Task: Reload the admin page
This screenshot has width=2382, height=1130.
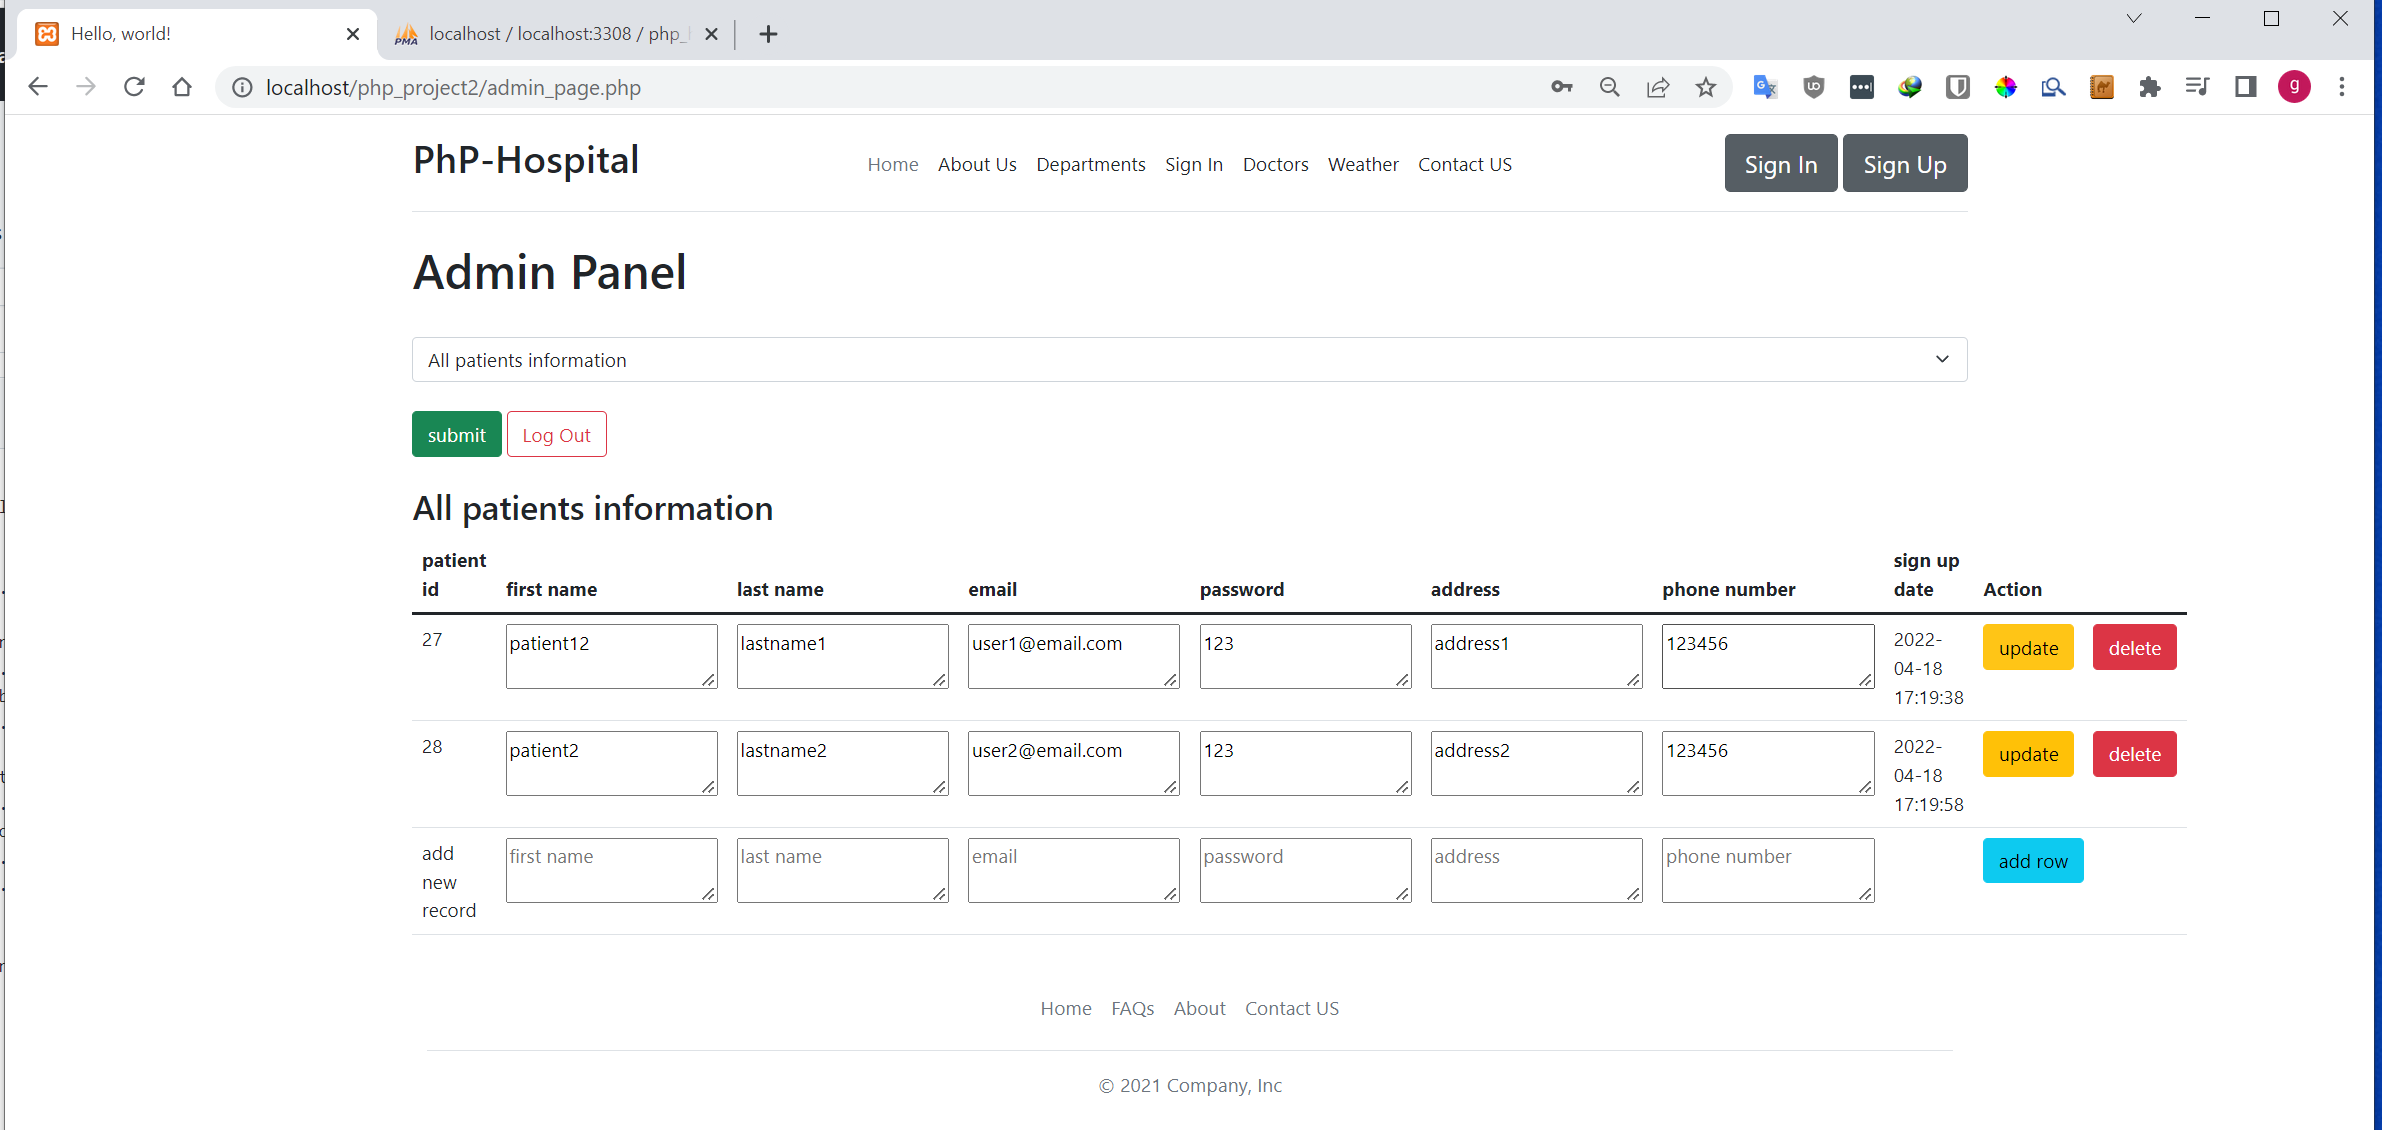Action: (134, 87)
